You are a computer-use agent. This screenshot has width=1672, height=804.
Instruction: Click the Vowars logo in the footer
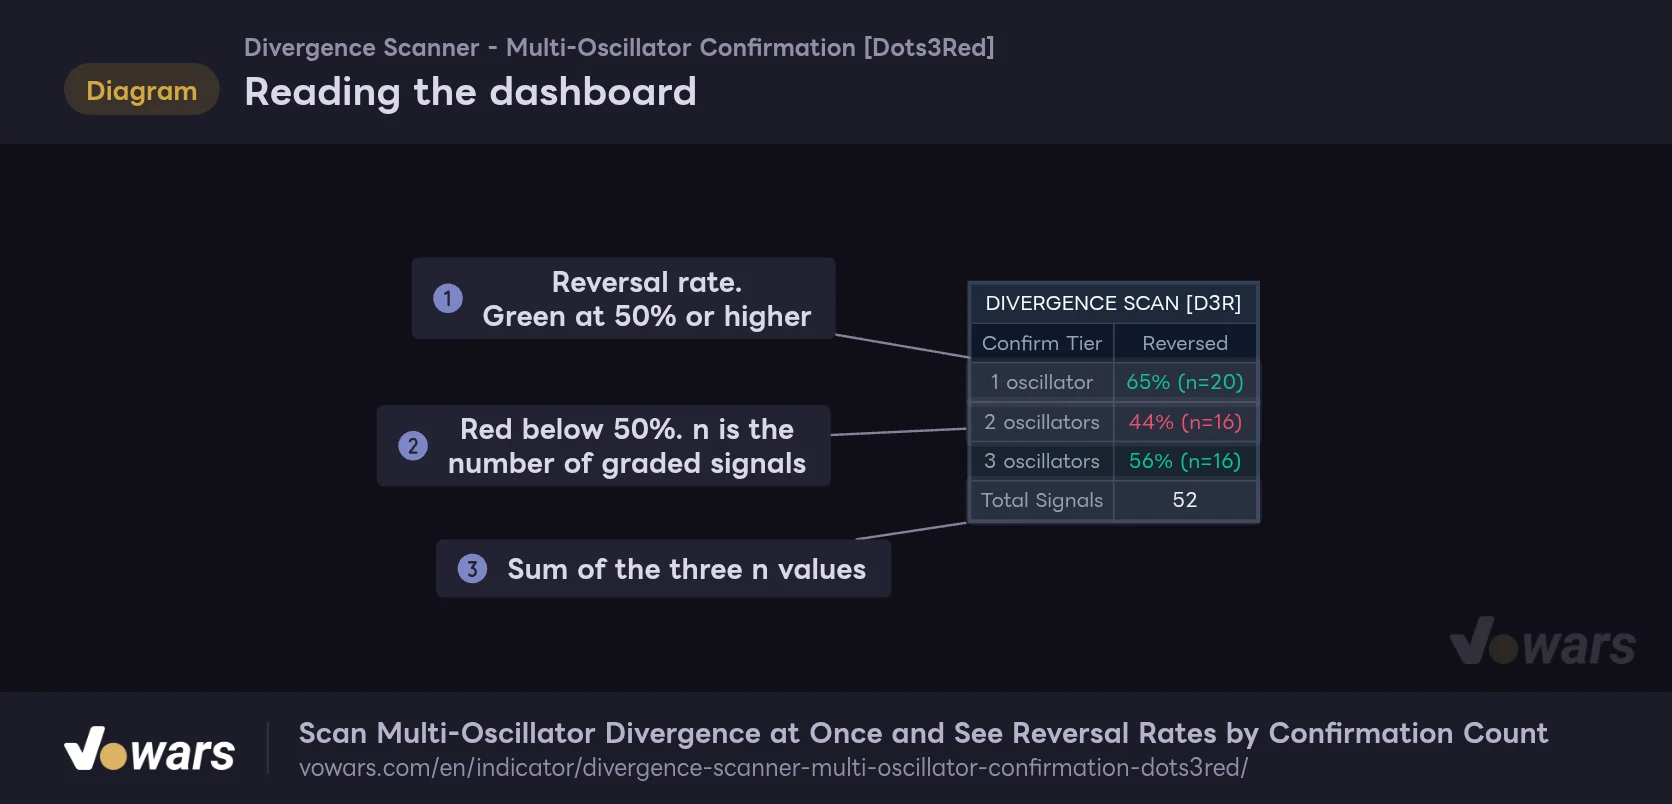tap(149, 749)
